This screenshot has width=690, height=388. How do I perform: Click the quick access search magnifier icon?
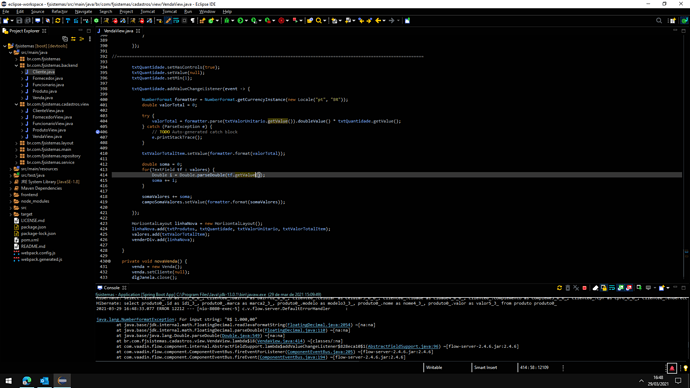tap(659, 20)
